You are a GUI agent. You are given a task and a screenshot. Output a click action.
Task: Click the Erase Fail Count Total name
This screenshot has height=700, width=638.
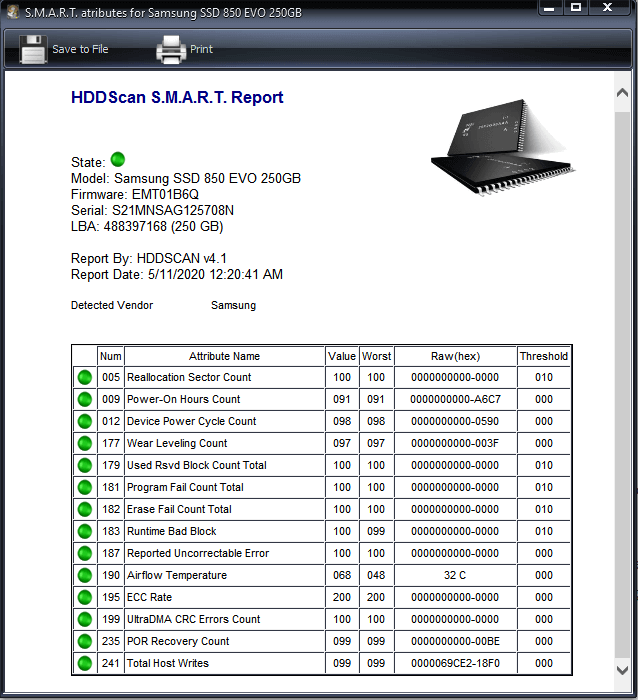pos(179,509)
